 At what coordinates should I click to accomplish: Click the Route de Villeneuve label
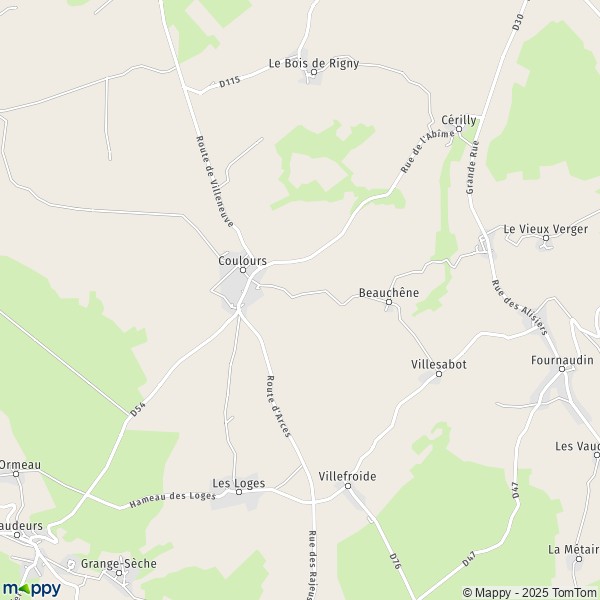(215, 181)
